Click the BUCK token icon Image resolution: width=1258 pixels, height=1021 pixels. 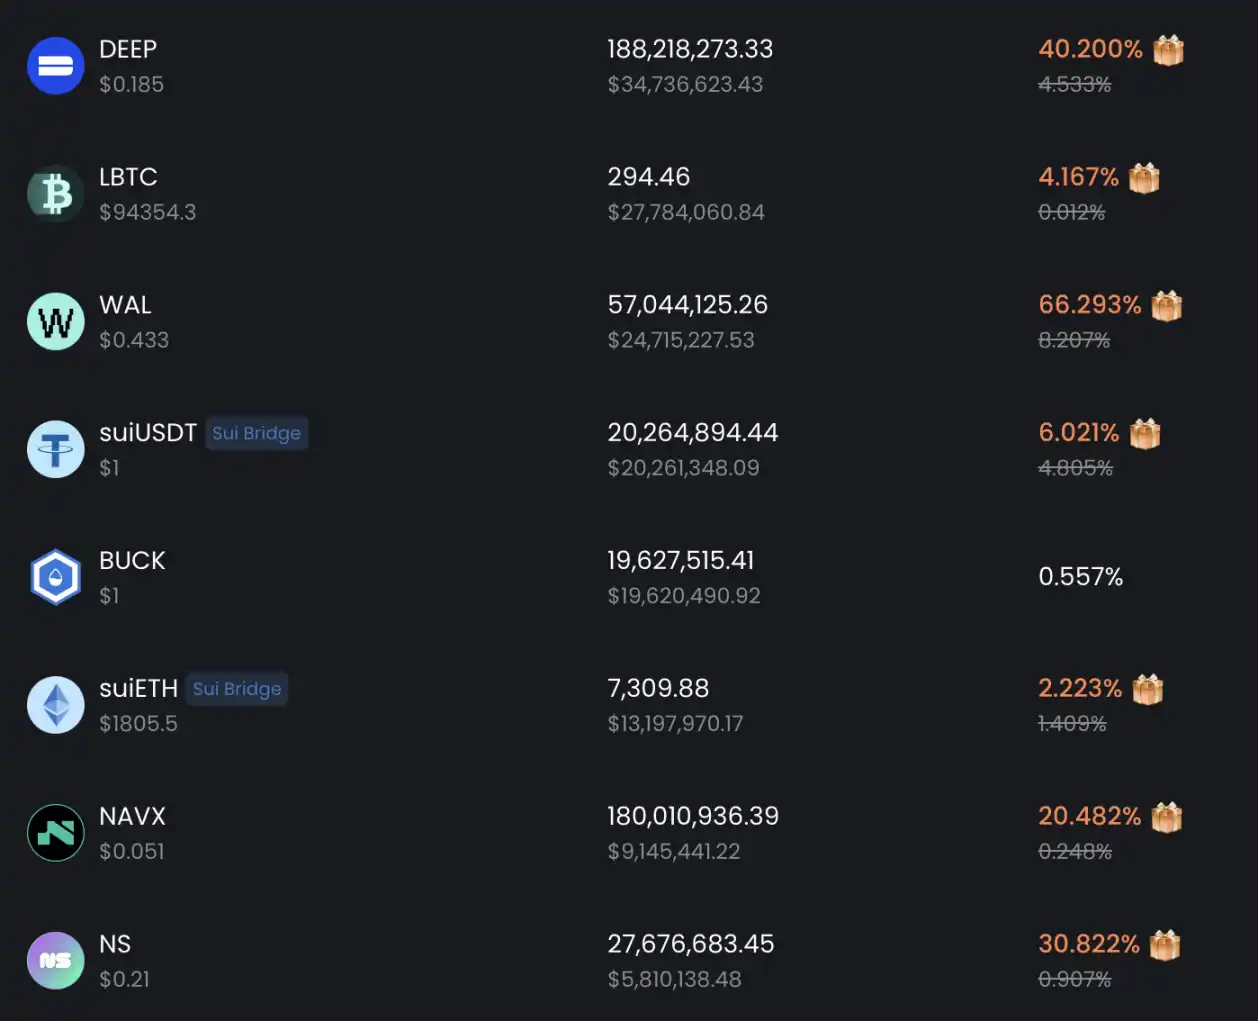tap(56, 577)
